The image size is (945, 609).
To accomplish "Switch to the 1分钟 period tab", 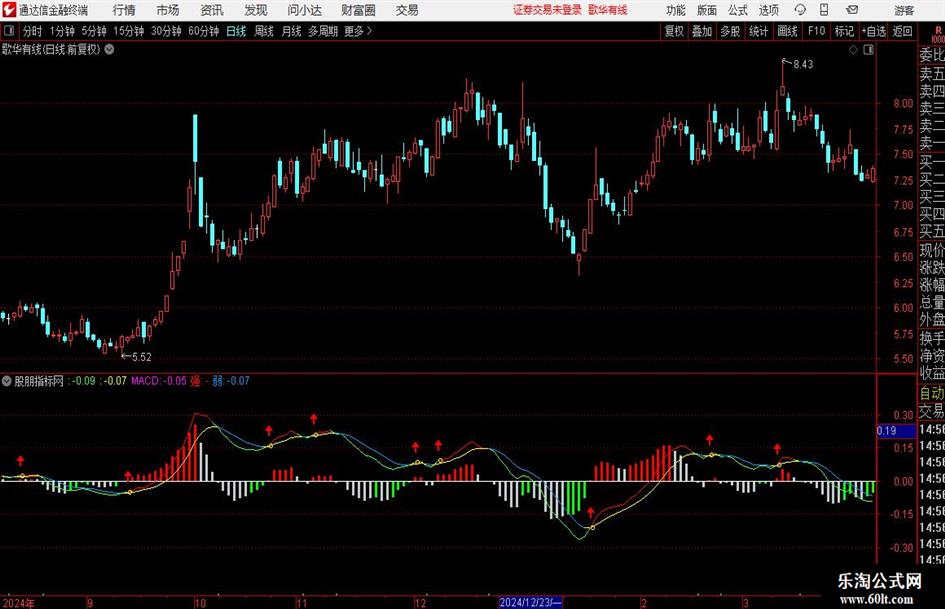I will click(62, 31).
